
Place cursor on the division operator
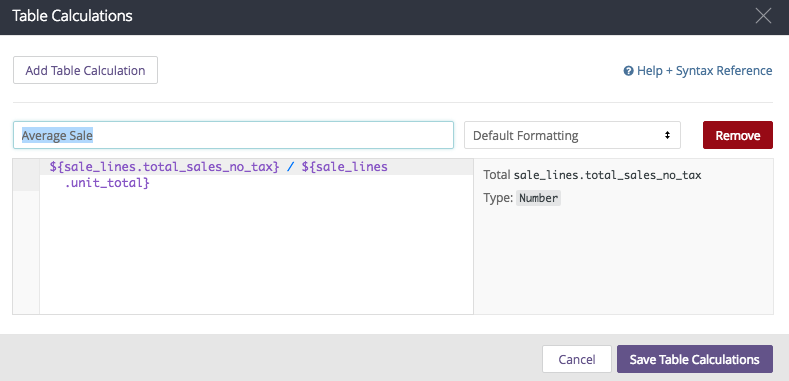(290, 167)
